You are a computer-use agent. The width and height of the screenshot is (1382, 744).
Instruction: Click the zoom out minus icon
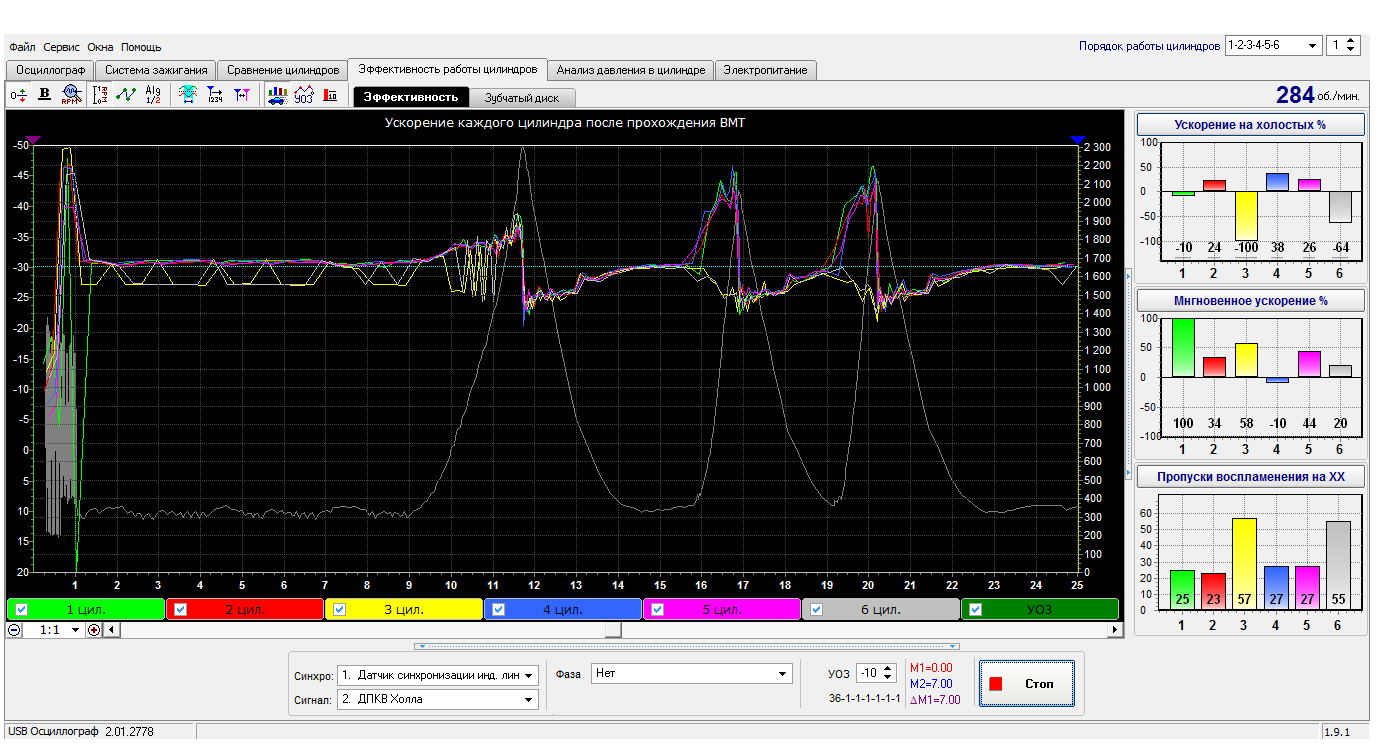click(x=14, y=630)
